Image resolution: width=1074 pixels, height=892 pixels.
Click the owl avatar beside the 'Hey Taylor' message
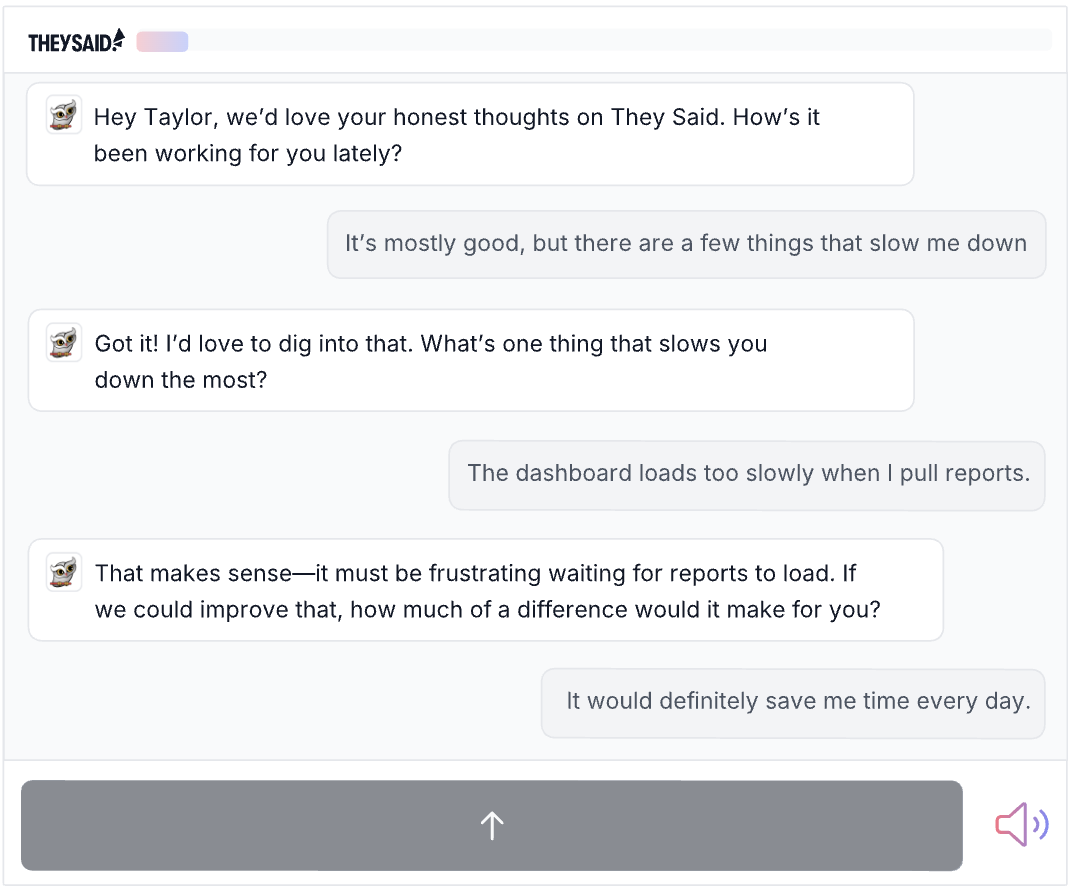pos(64,115)
